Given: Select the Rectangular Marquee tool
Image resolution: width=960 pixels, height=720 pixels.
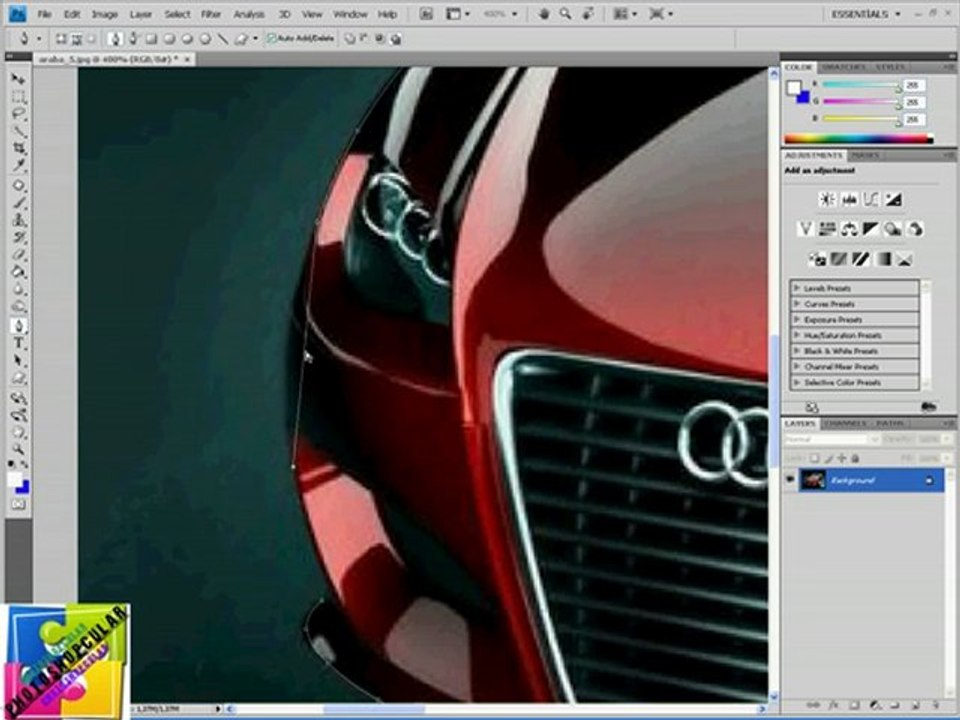Looking at the screenshot, I should point(19,97).
